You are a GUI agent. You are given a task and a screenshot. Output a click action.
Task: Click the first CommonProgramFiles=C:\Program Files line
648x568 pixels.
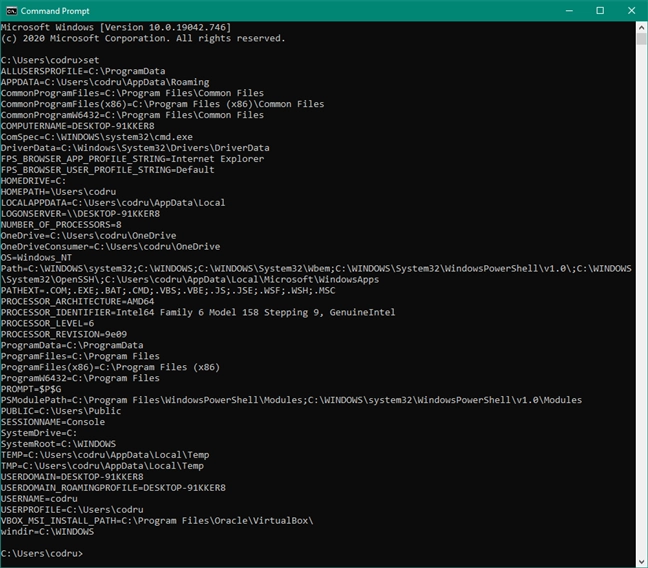[132, 93]
